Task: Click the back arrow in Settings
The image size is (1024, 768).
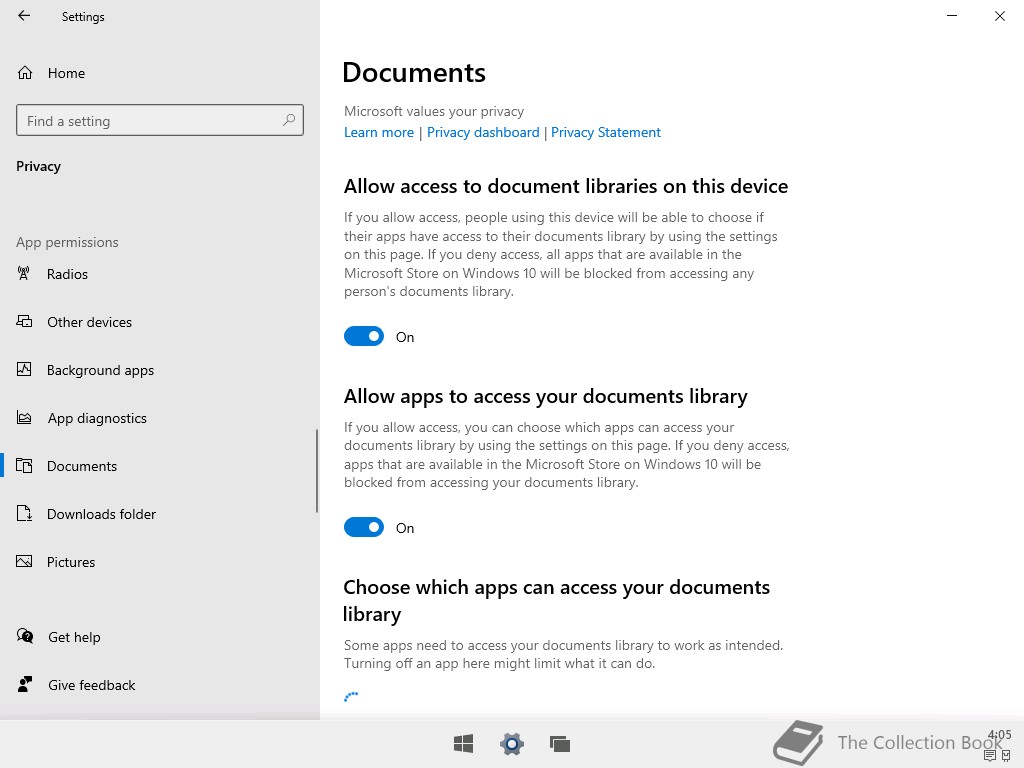Action: (x=24, y=16)
